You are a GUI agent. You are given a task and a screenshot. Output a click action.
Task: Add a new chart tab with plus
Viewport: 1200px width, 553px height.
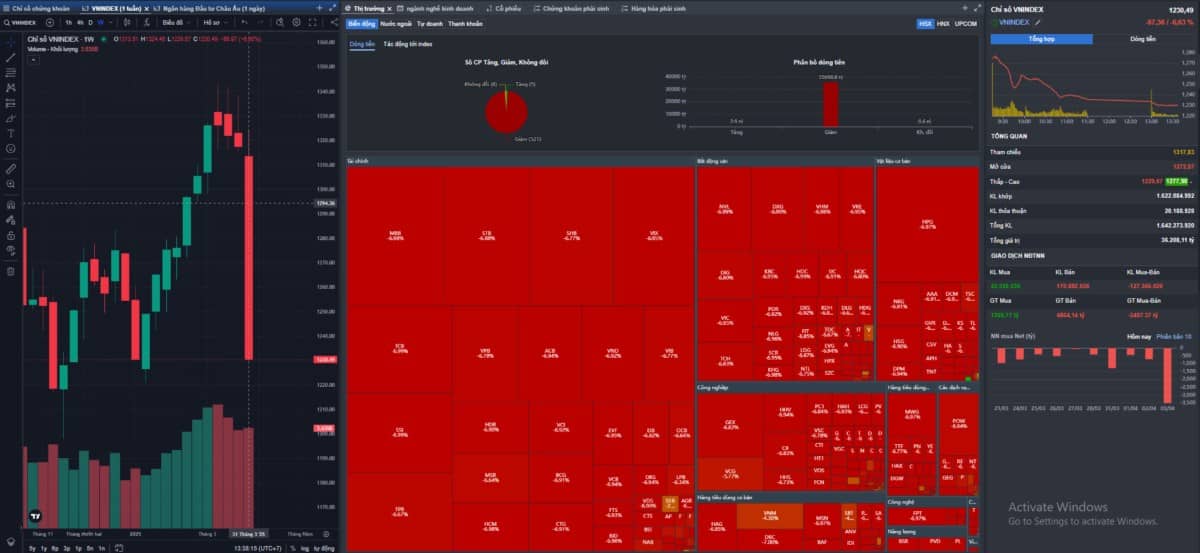pyautogui.click(x=319, y=8)
